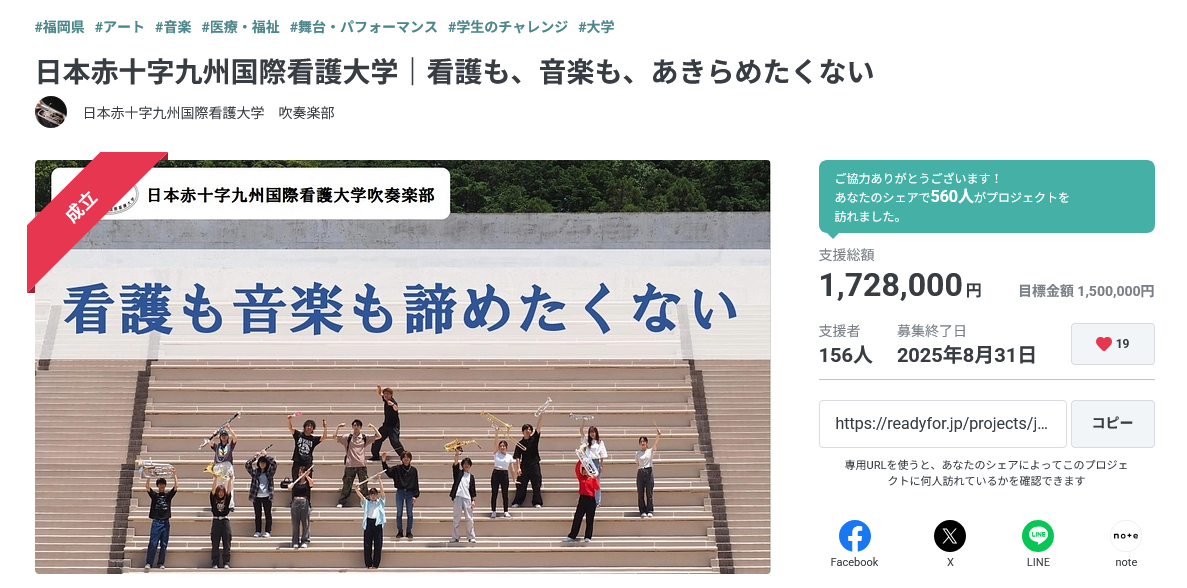This screenshot has height=588, width=1187.
Task: Open the #音楽 tag
Action: 173,27
